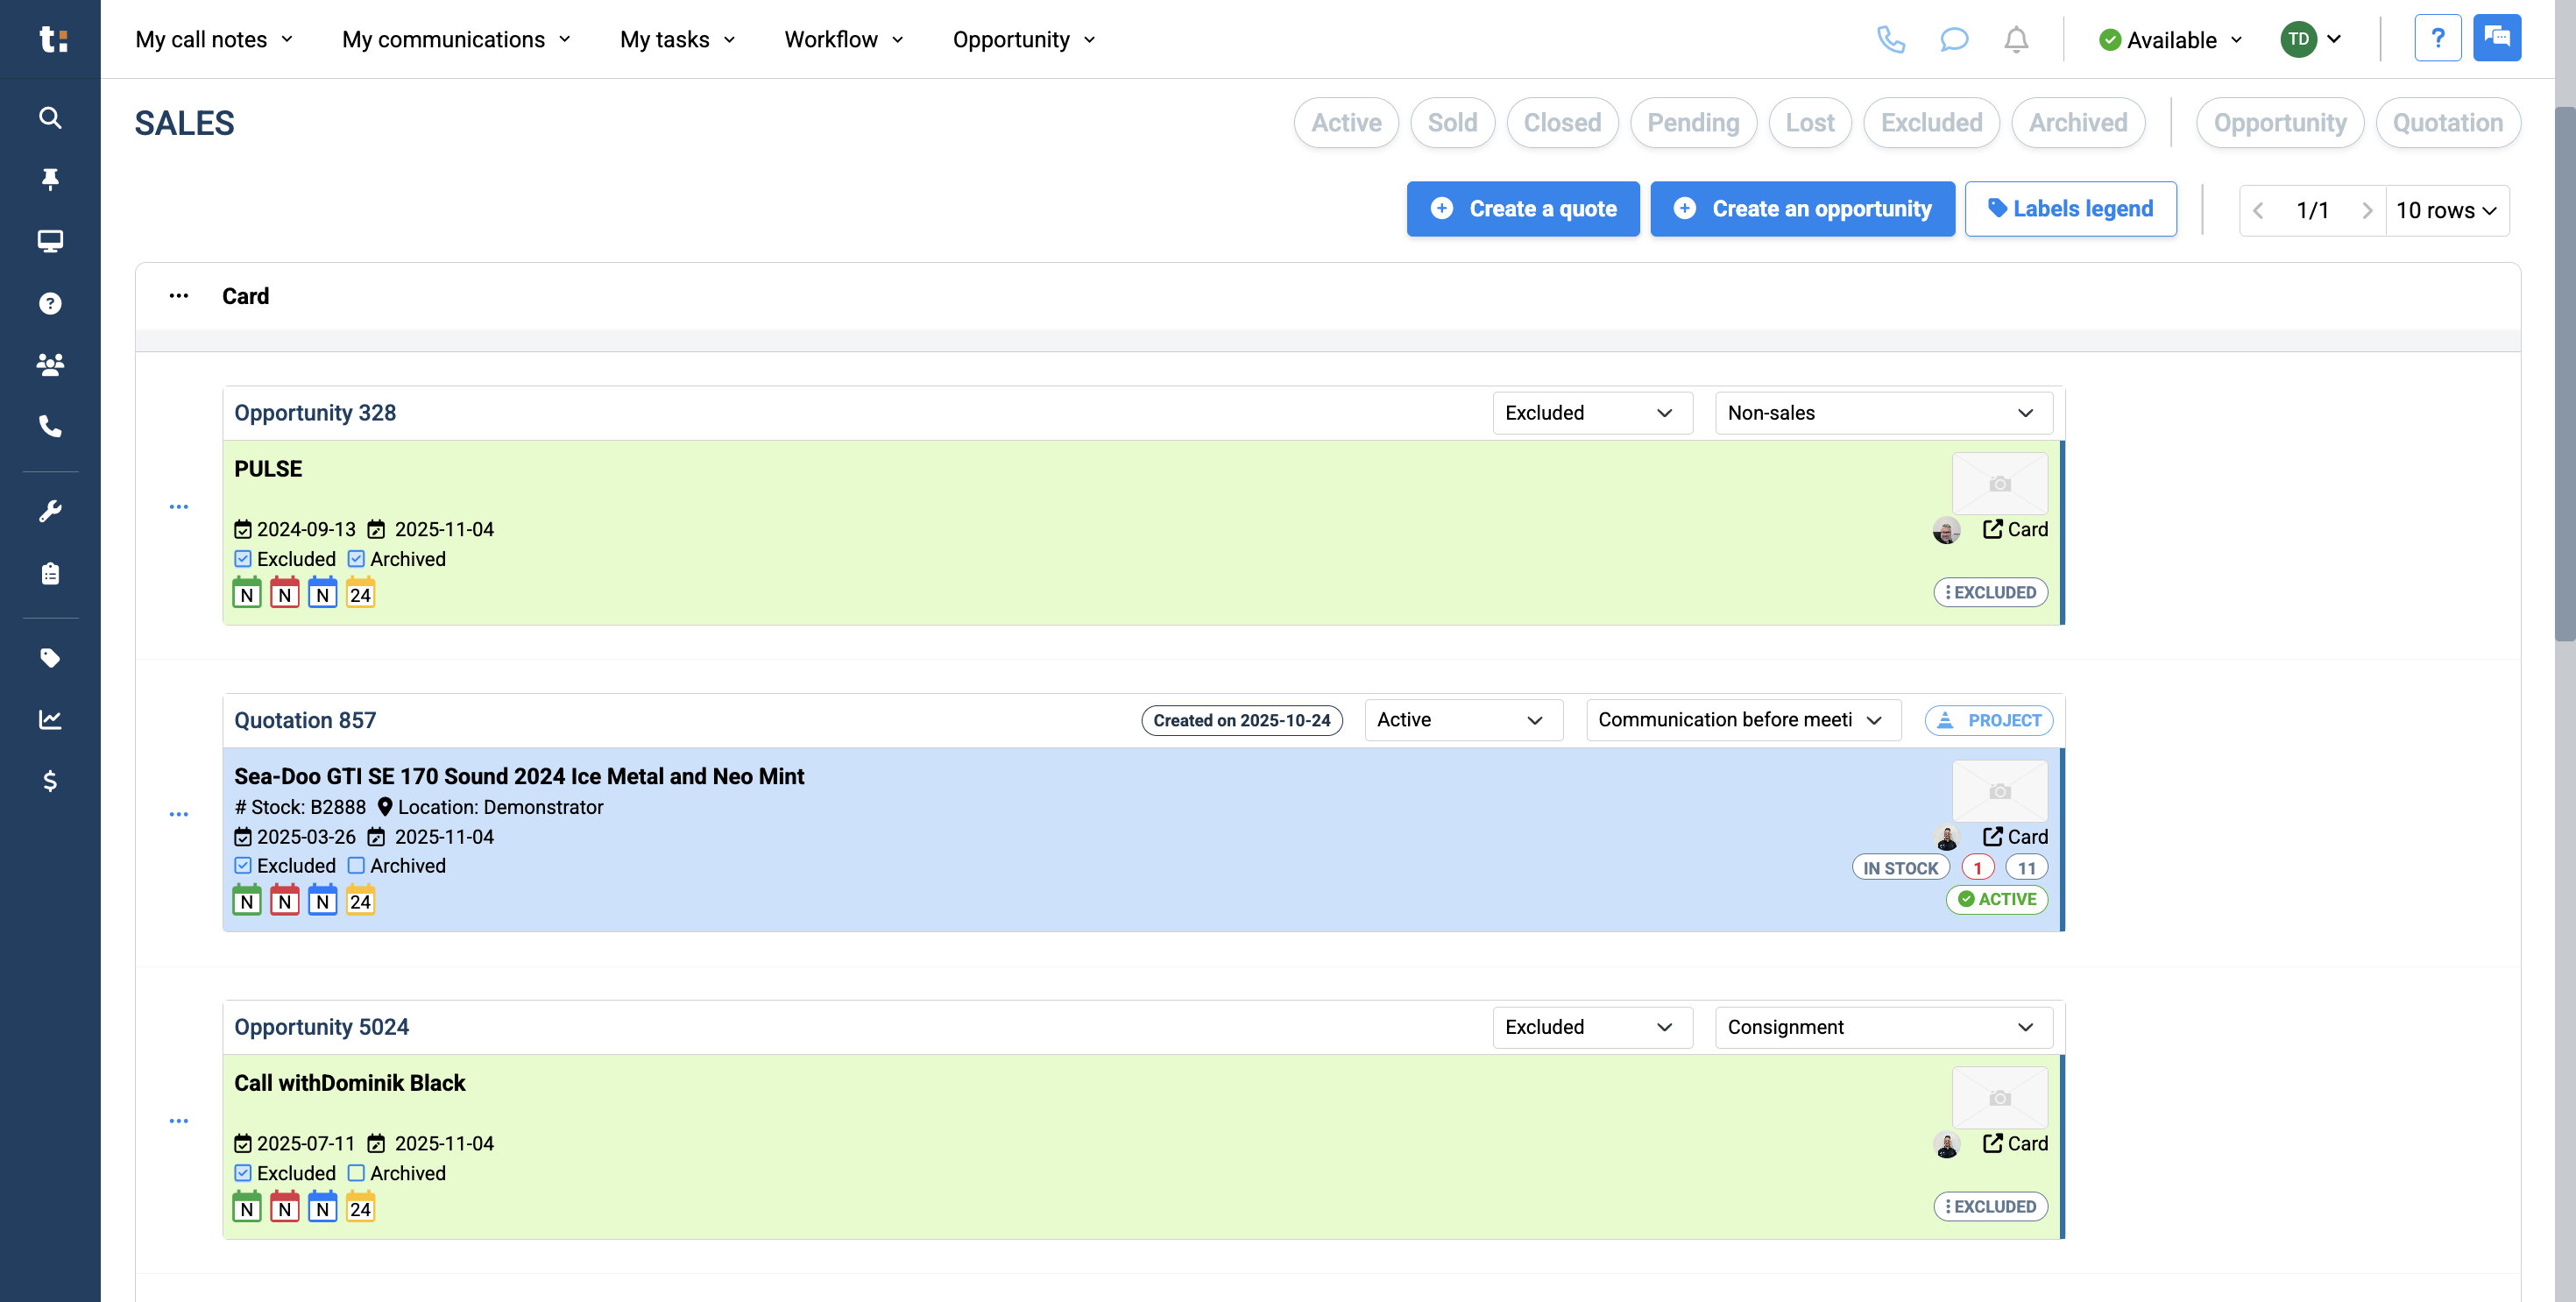Image resolution: width=2576 pixels, height=1302 pixels.
Task: Toggle Archived checkbox on Quotation 857
Action: 356,865
